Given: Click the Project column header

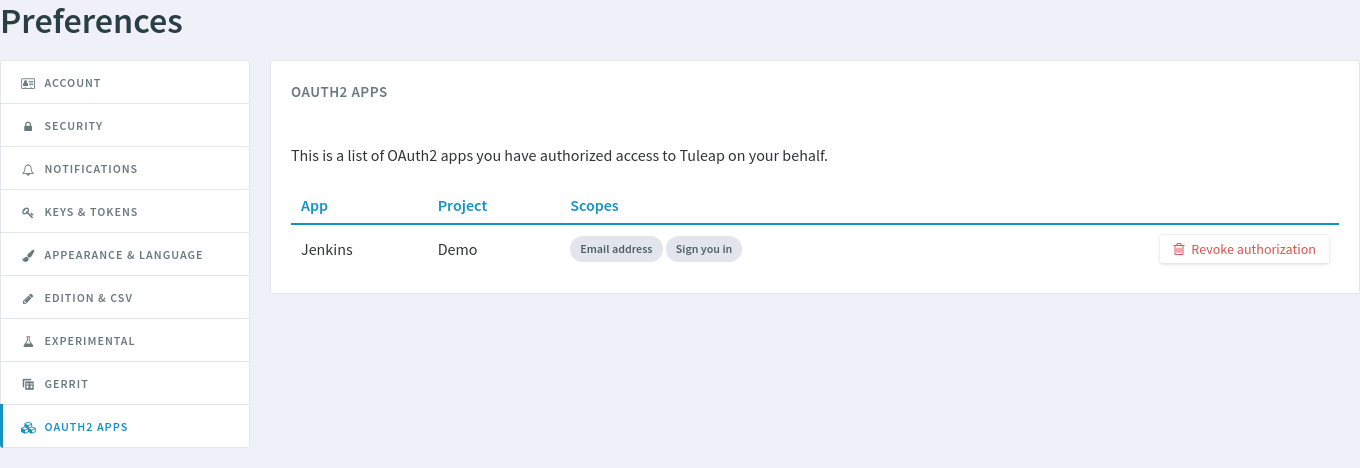Looking at the screenshot, I should click(462, 206).
